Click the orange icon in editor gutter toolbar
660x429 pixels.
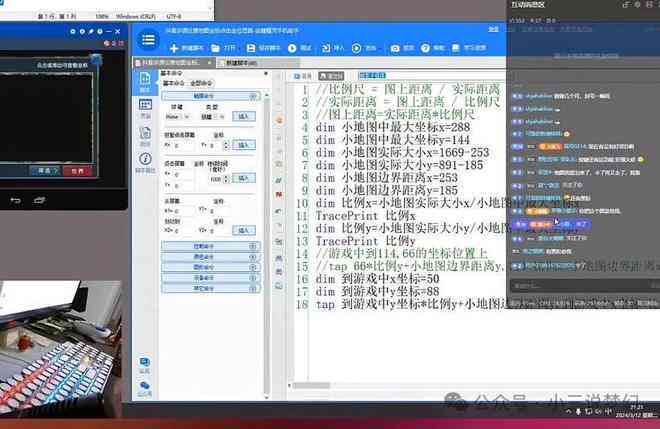pyautogui.click(x=279, y=120)
